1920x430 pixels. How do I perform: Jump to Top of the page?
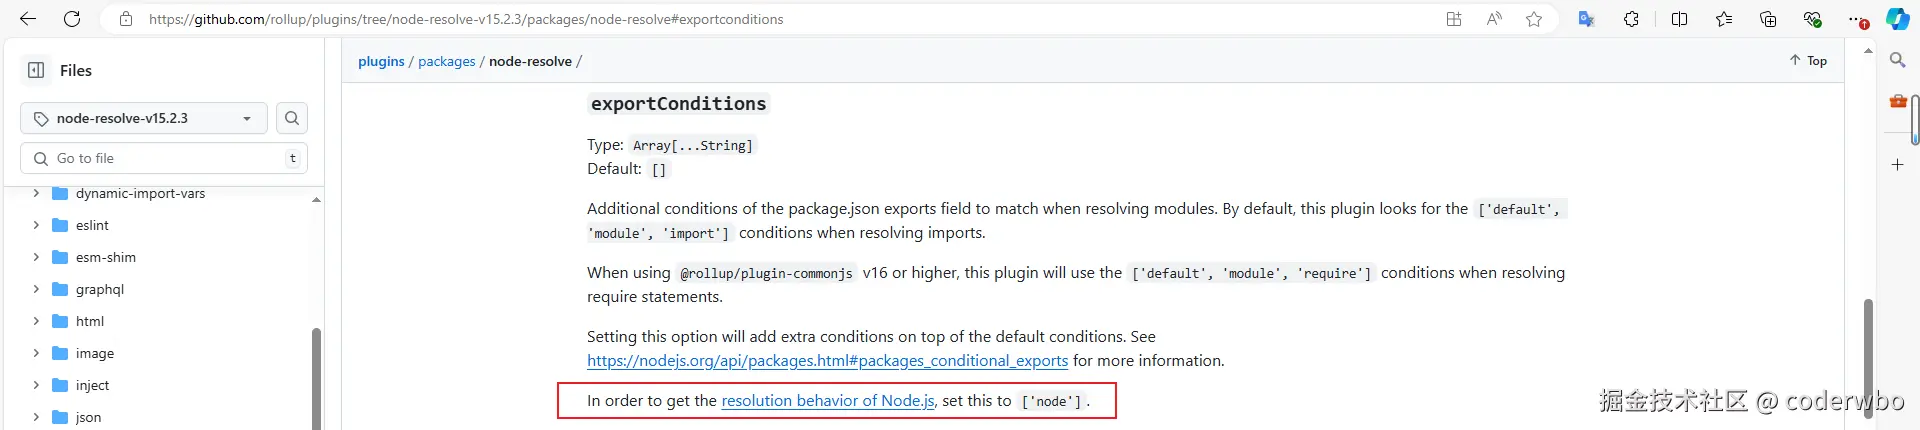[1808, 61]
